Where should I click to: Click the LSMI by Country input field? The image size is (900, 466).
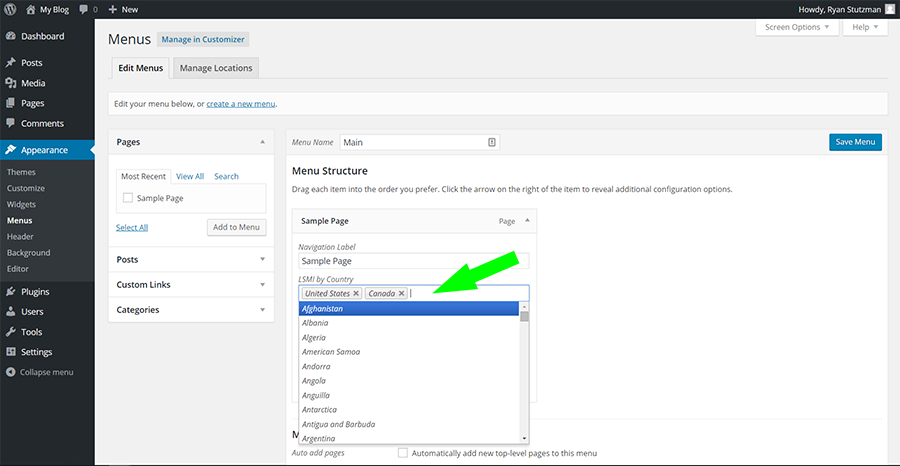click(414, 293)
